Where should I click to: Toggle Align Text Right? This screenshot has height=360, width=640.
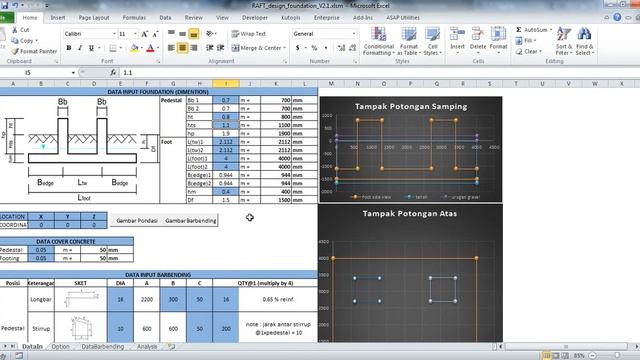pyautogui.click(x=193, y=48)
